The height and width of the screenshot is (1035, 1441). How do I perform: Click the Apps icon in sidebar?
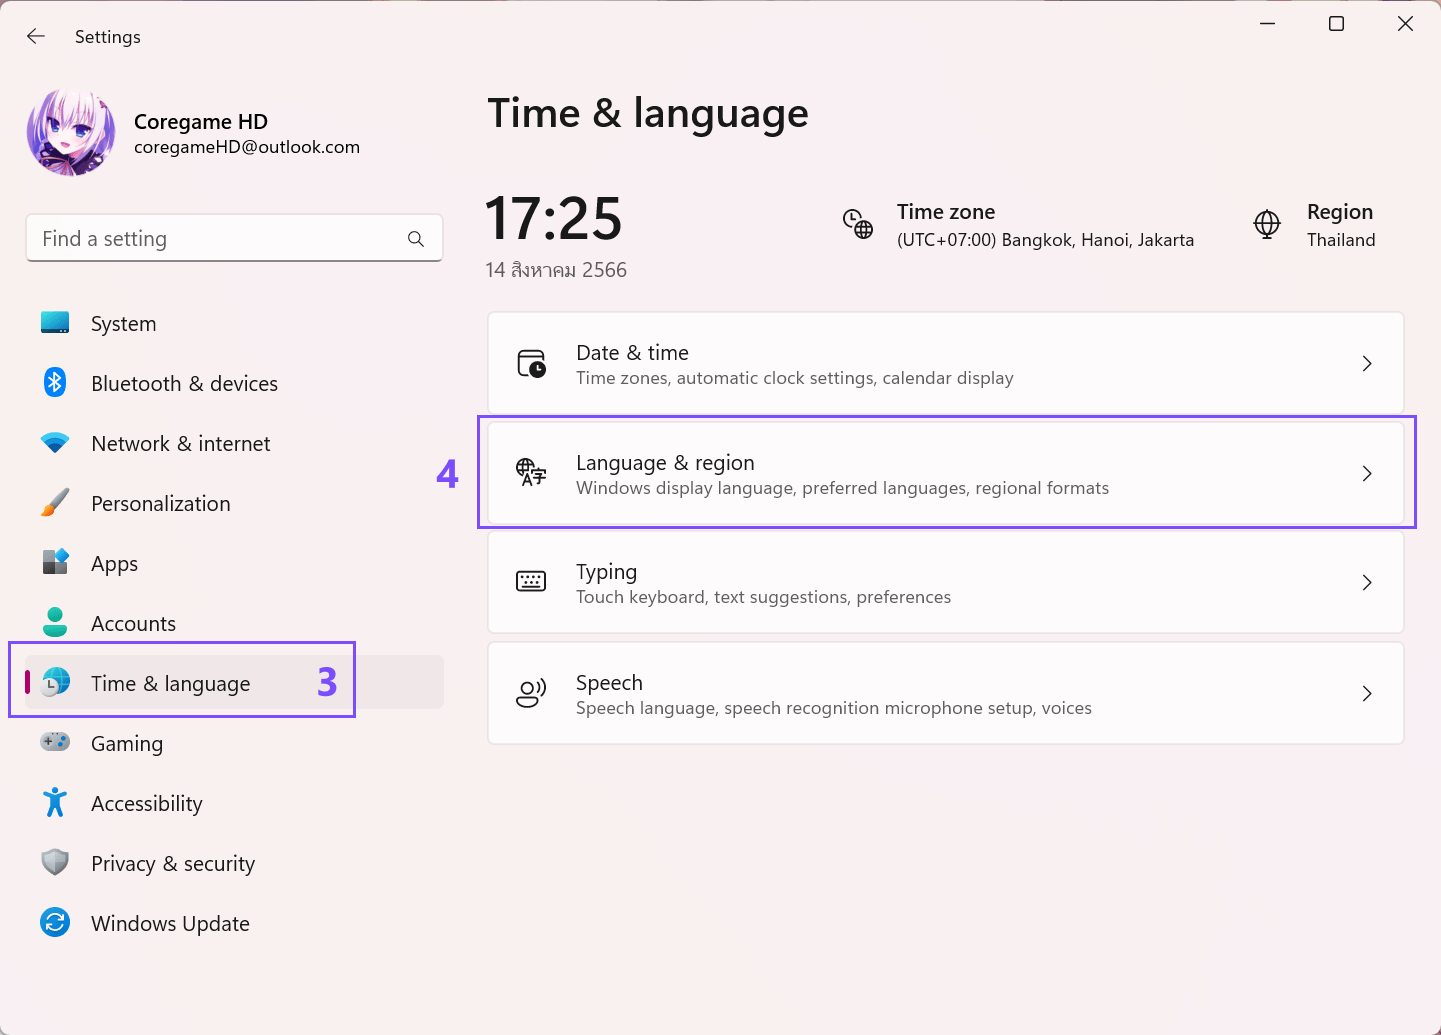55,562
